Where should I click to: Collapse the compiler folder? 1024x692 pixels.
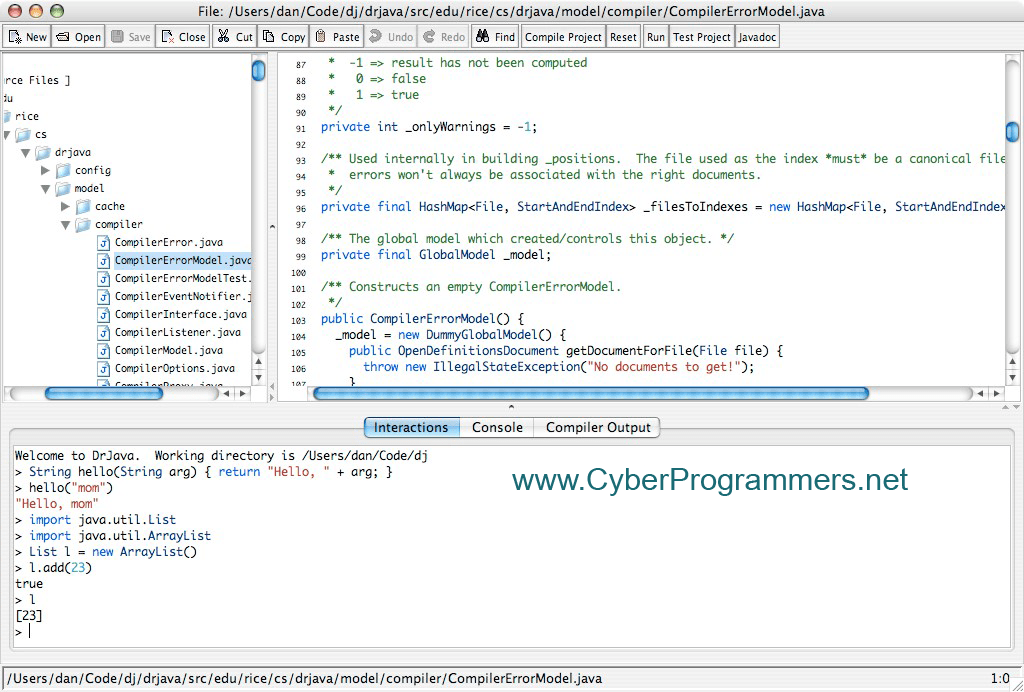(x=64, y=224)
